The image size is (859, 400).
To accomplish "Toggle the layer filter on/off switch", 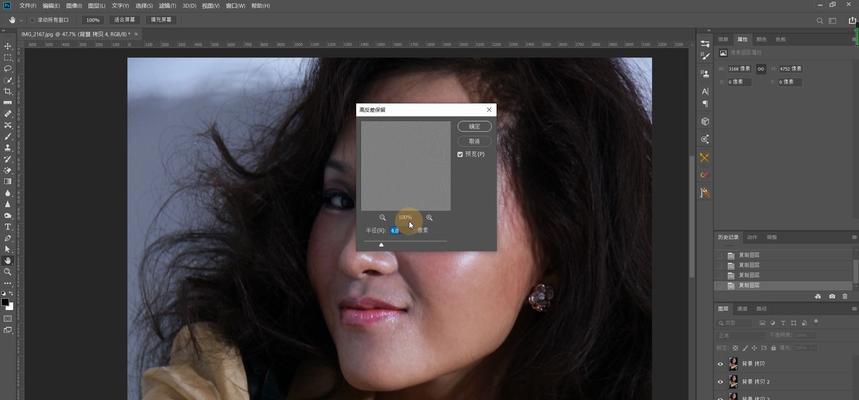I will click(816, 322).
